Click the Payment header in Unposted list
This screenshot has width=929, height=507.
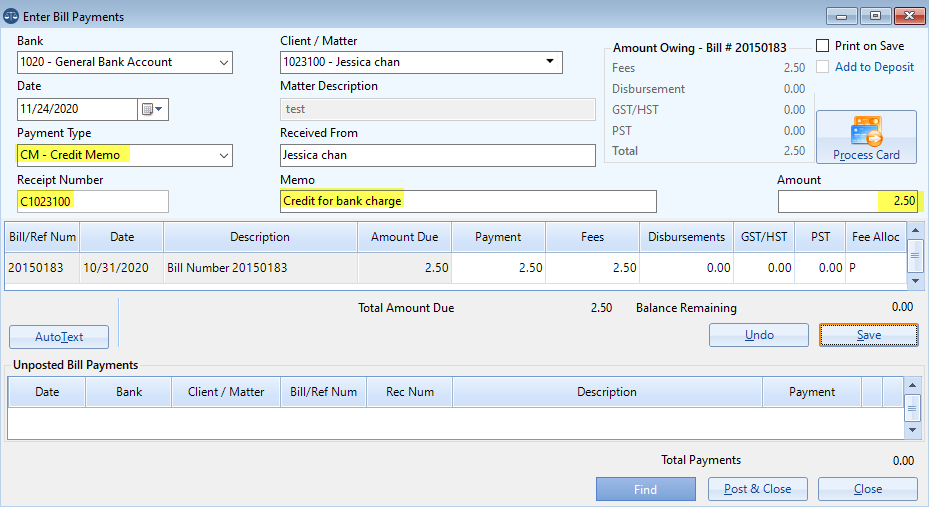pyautogui.click(x=812, y=392)
